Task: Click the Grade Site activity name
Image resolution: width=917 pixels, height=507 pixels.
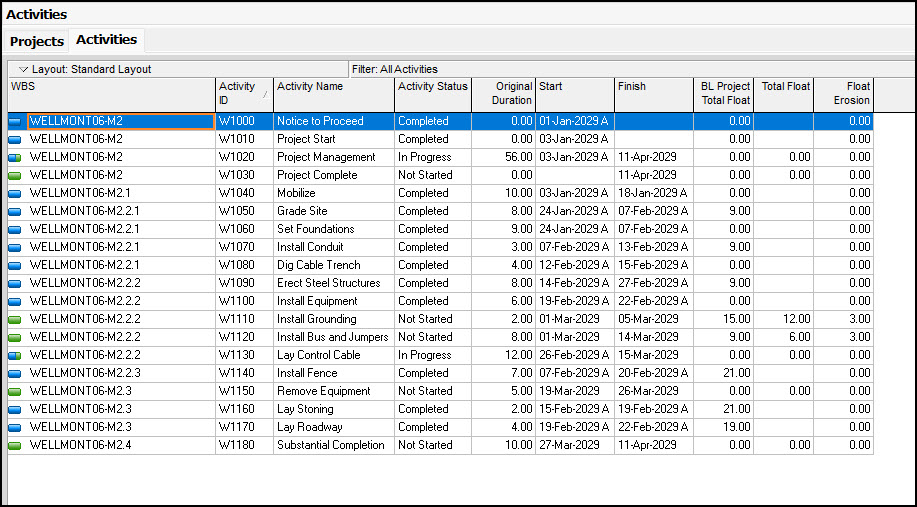Action: [302, 211]
